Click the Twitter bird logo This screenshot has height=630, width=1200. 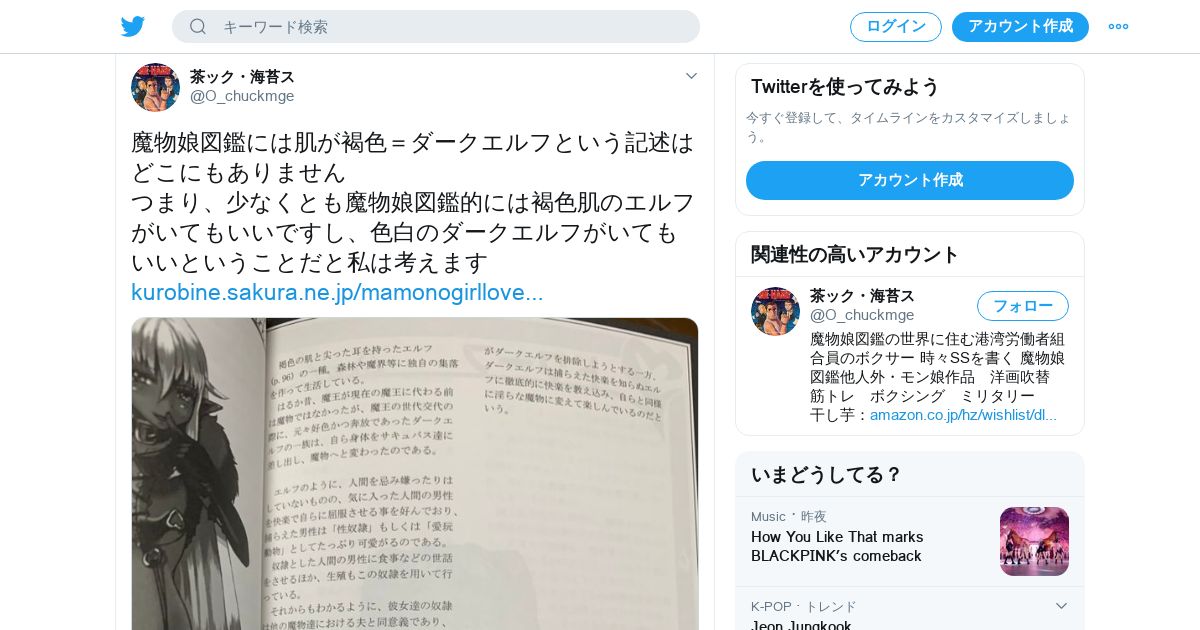coord(133,26)
